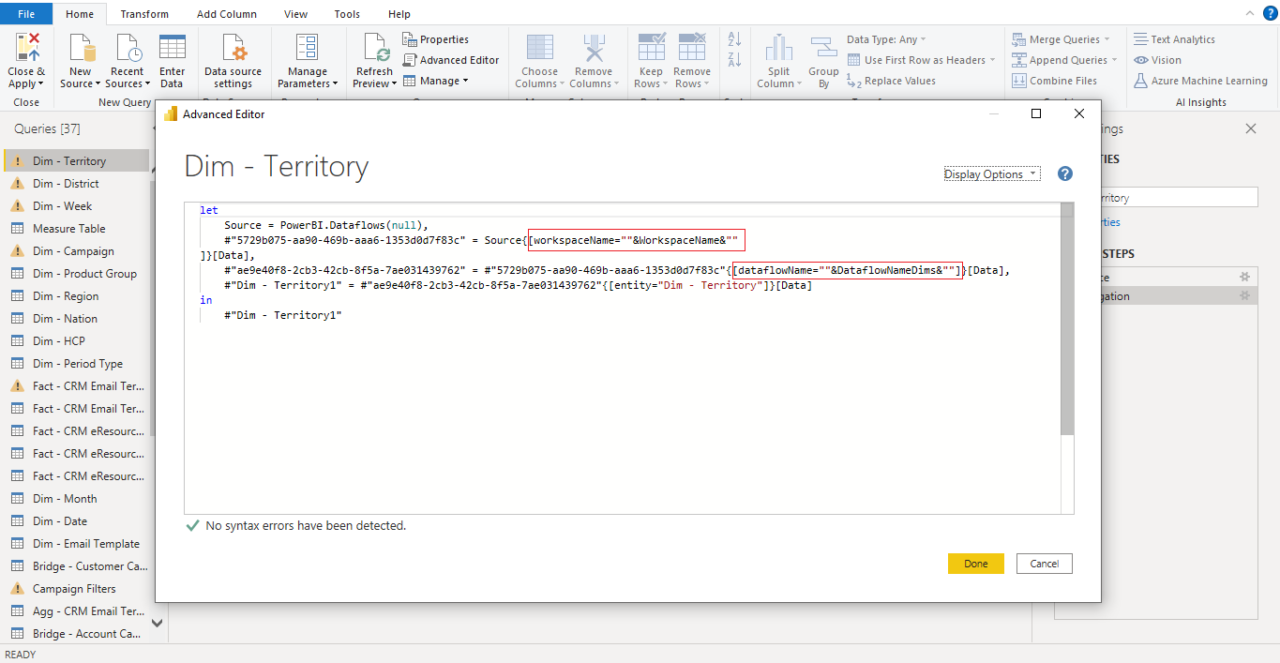Open the Add Column tab

(226, 14)
